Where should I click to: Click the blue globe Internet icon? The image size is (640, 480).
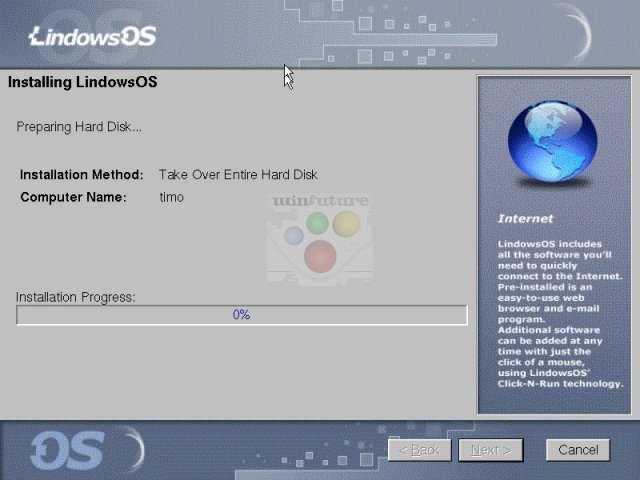pos(553,141)
